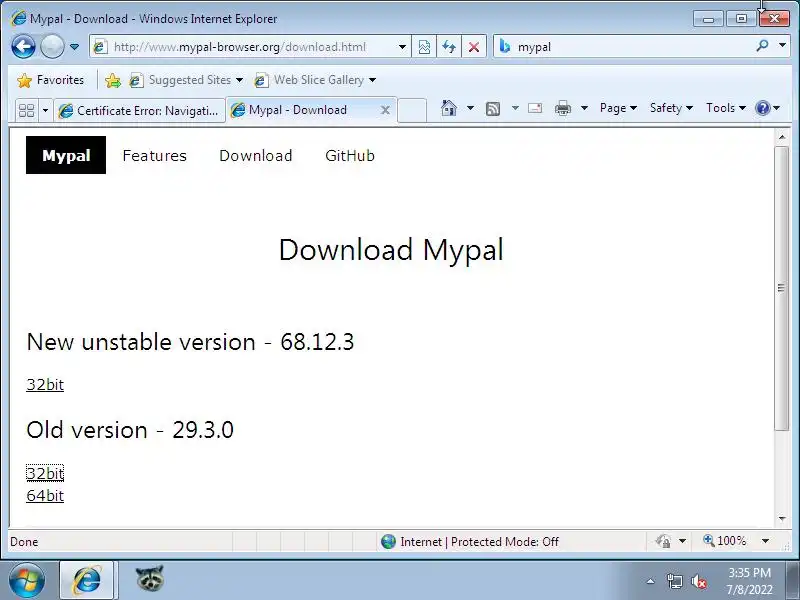This screenshot has width=800, height=600.
Task: Switch to Certificate Error tab
Action: (139, 110)
